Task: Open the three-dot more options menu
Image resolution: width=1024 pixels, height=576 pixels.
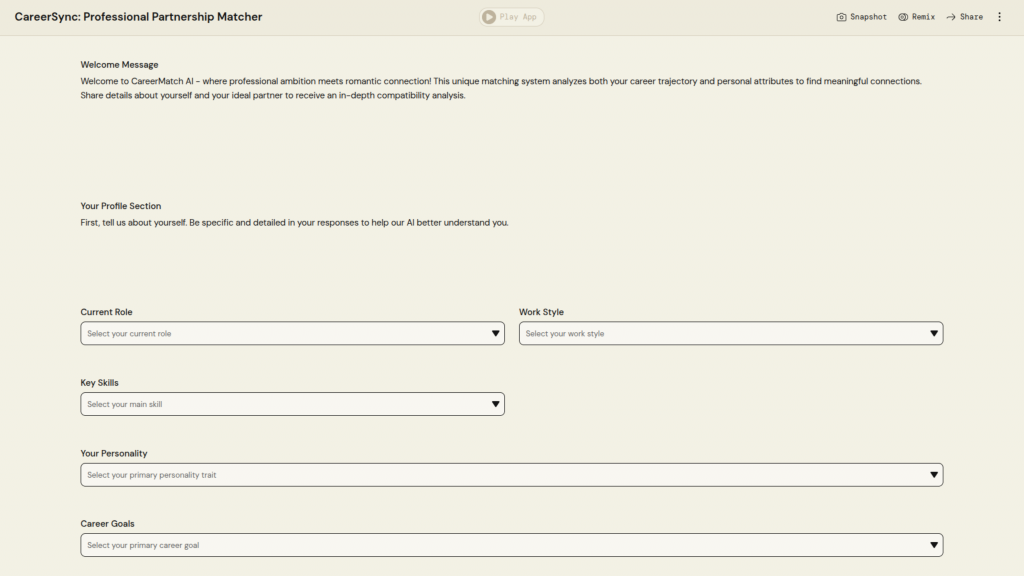Action: point(999,17)
